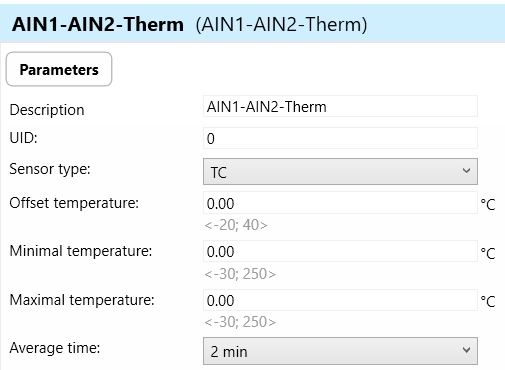Image resolution: width=505 pixels, height=370 pixels.
Task: Click the Minimal temperature label
Action: pos(81,251)
